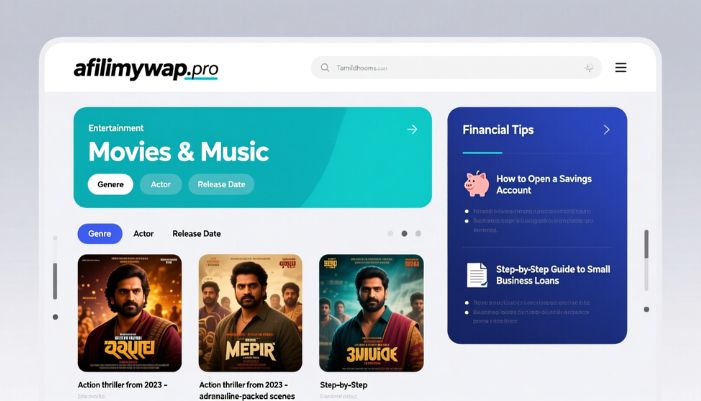Screen dimensions: 701x401
Task: Toggle the Release Date pill in banner
Action: click(x=221, y=184)
